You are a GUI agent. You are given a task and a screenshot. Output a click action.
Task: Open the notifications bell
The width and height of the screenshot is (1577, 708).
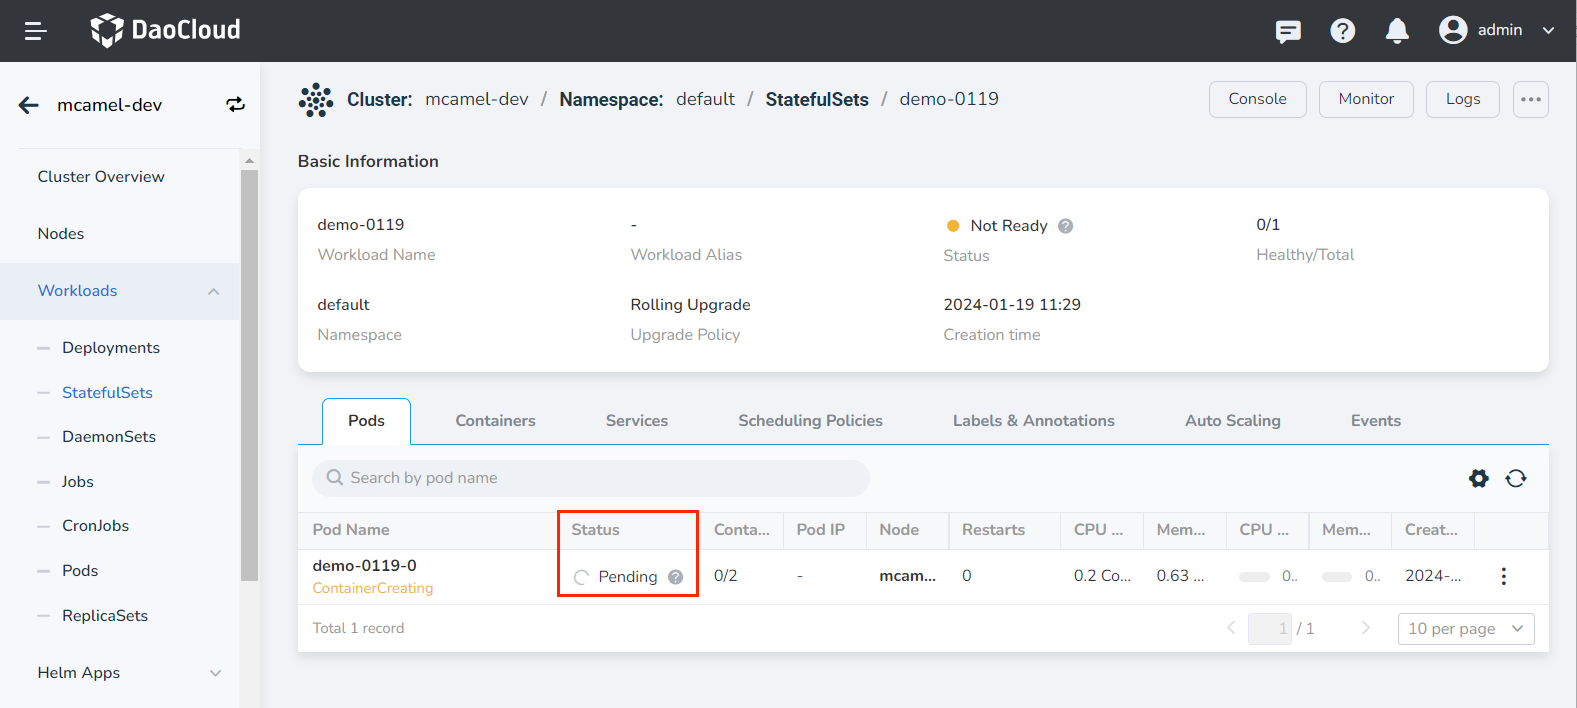(1397, 31)
